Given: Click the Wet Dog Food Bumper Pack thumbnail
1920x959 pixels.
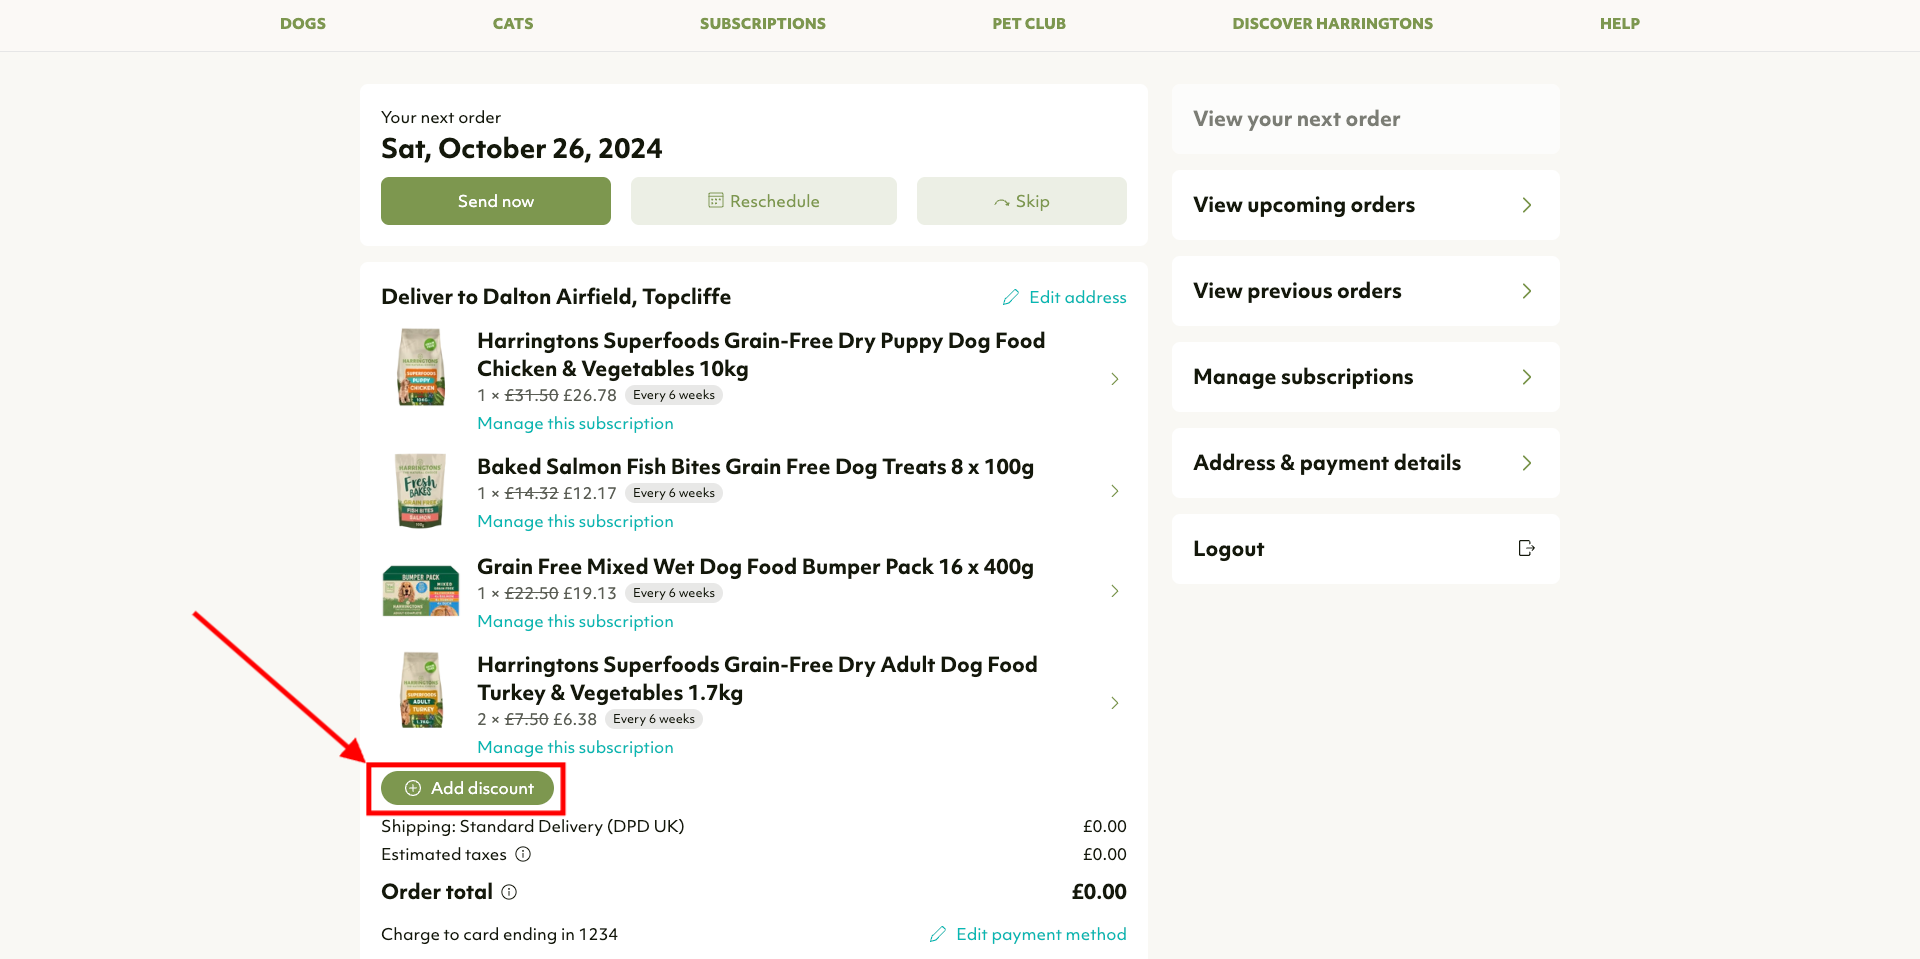Looking at the screenshot, I should click(x=421, y=591).
